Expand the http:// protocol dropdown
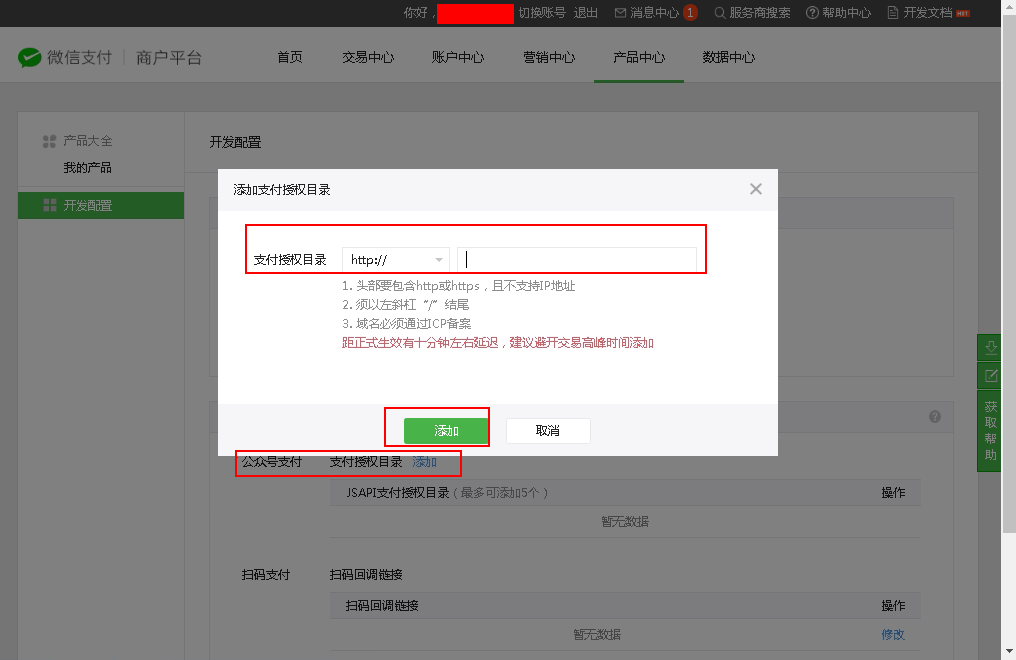1016x660 pixels. pyautogui.click(x=395, y=260)
